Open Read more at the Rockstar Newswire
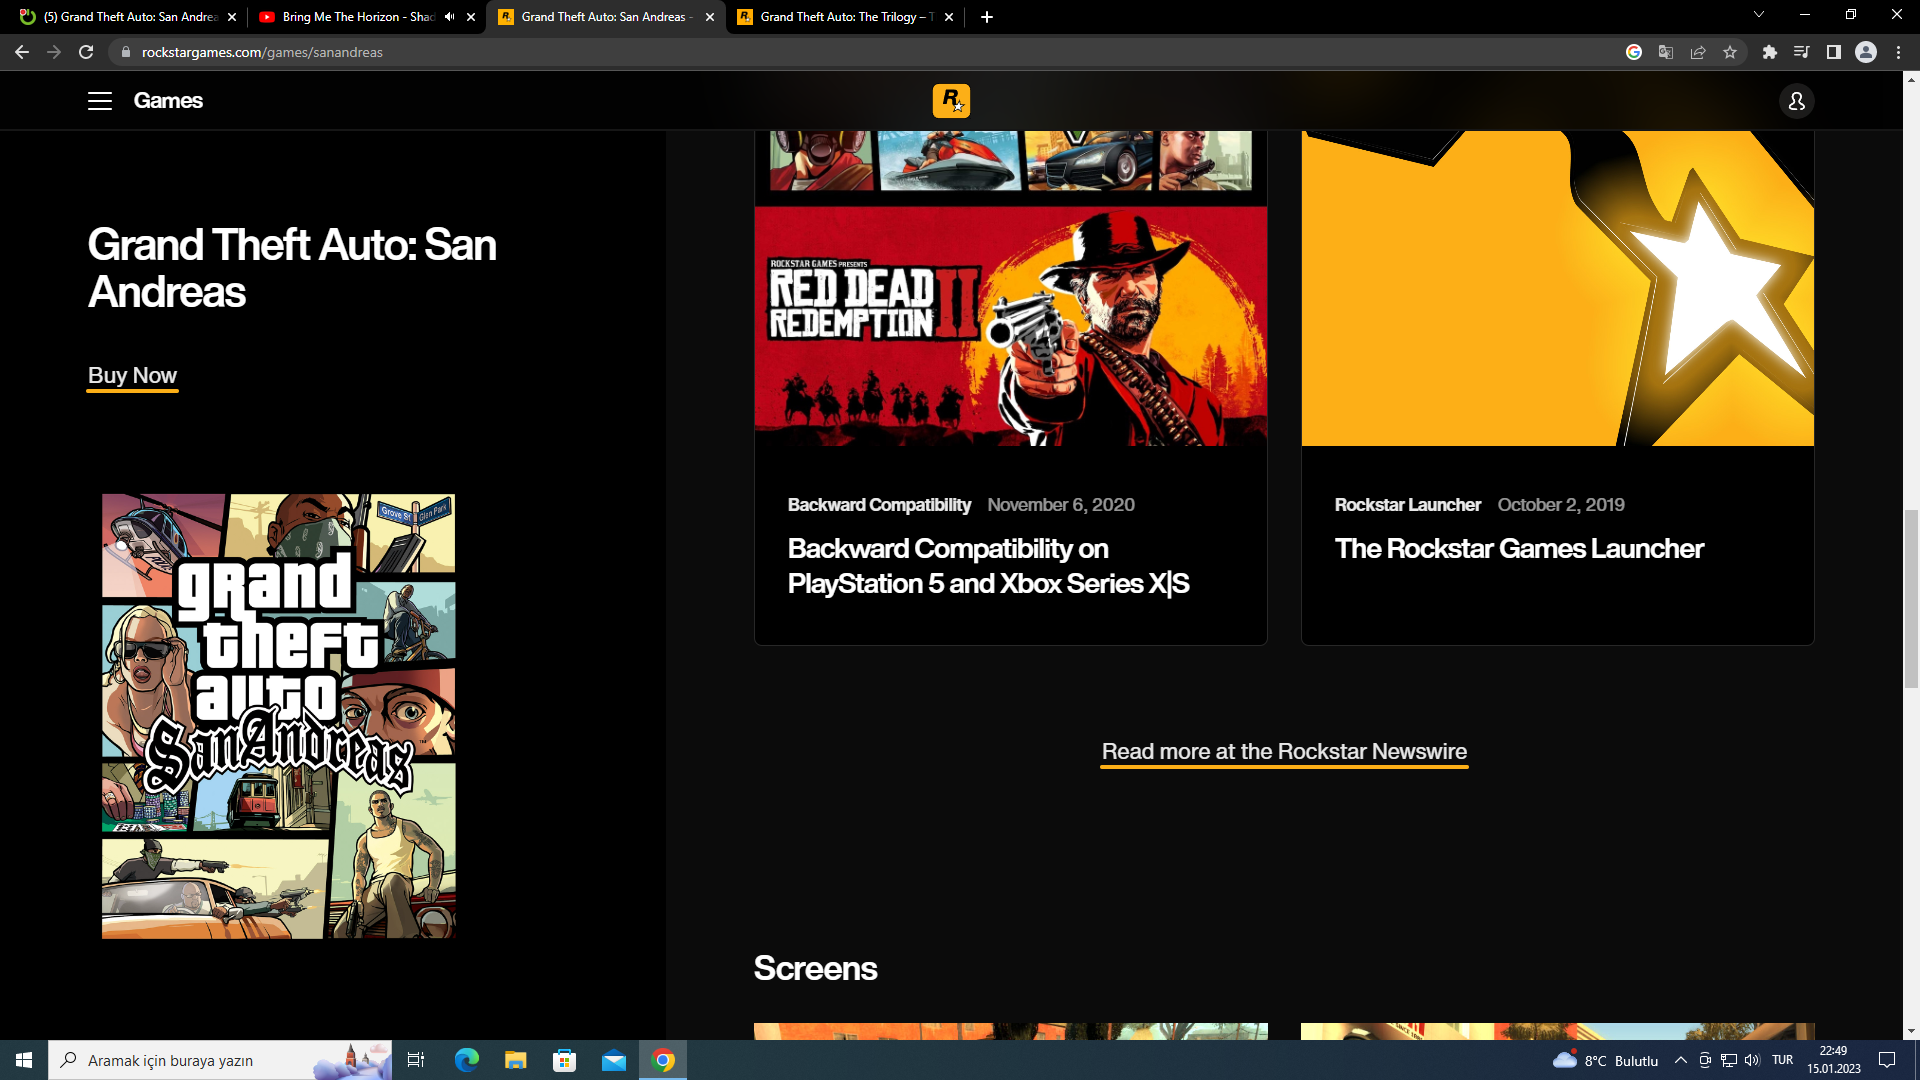 click(1284, 752)
